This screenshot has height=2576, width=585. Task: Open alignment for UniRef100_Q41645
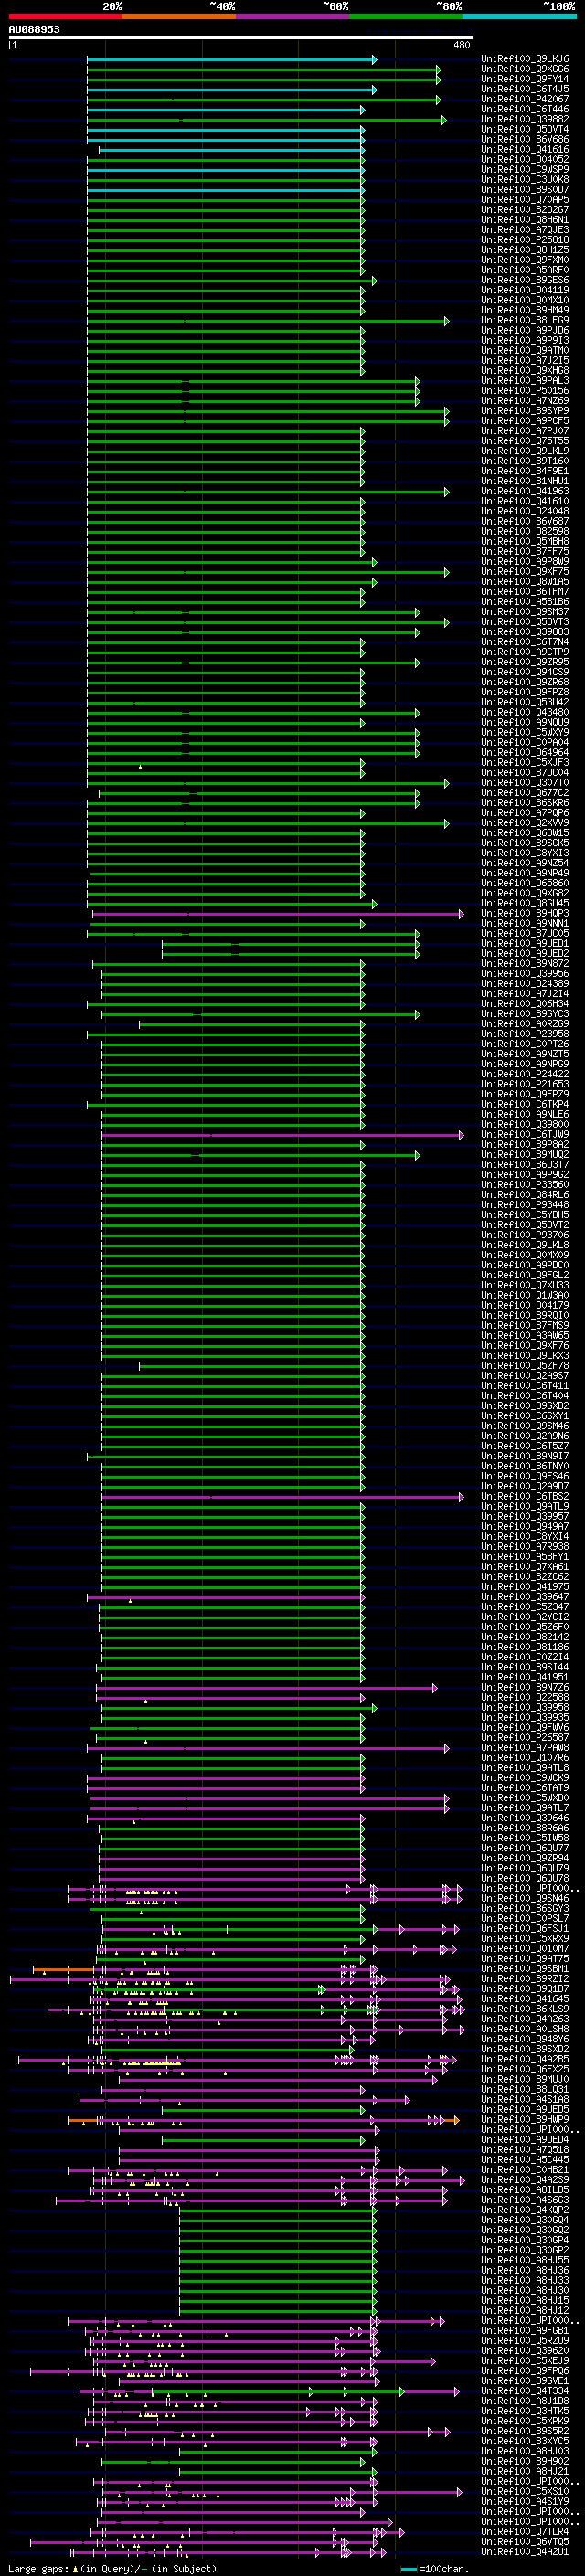(525, 1998)
